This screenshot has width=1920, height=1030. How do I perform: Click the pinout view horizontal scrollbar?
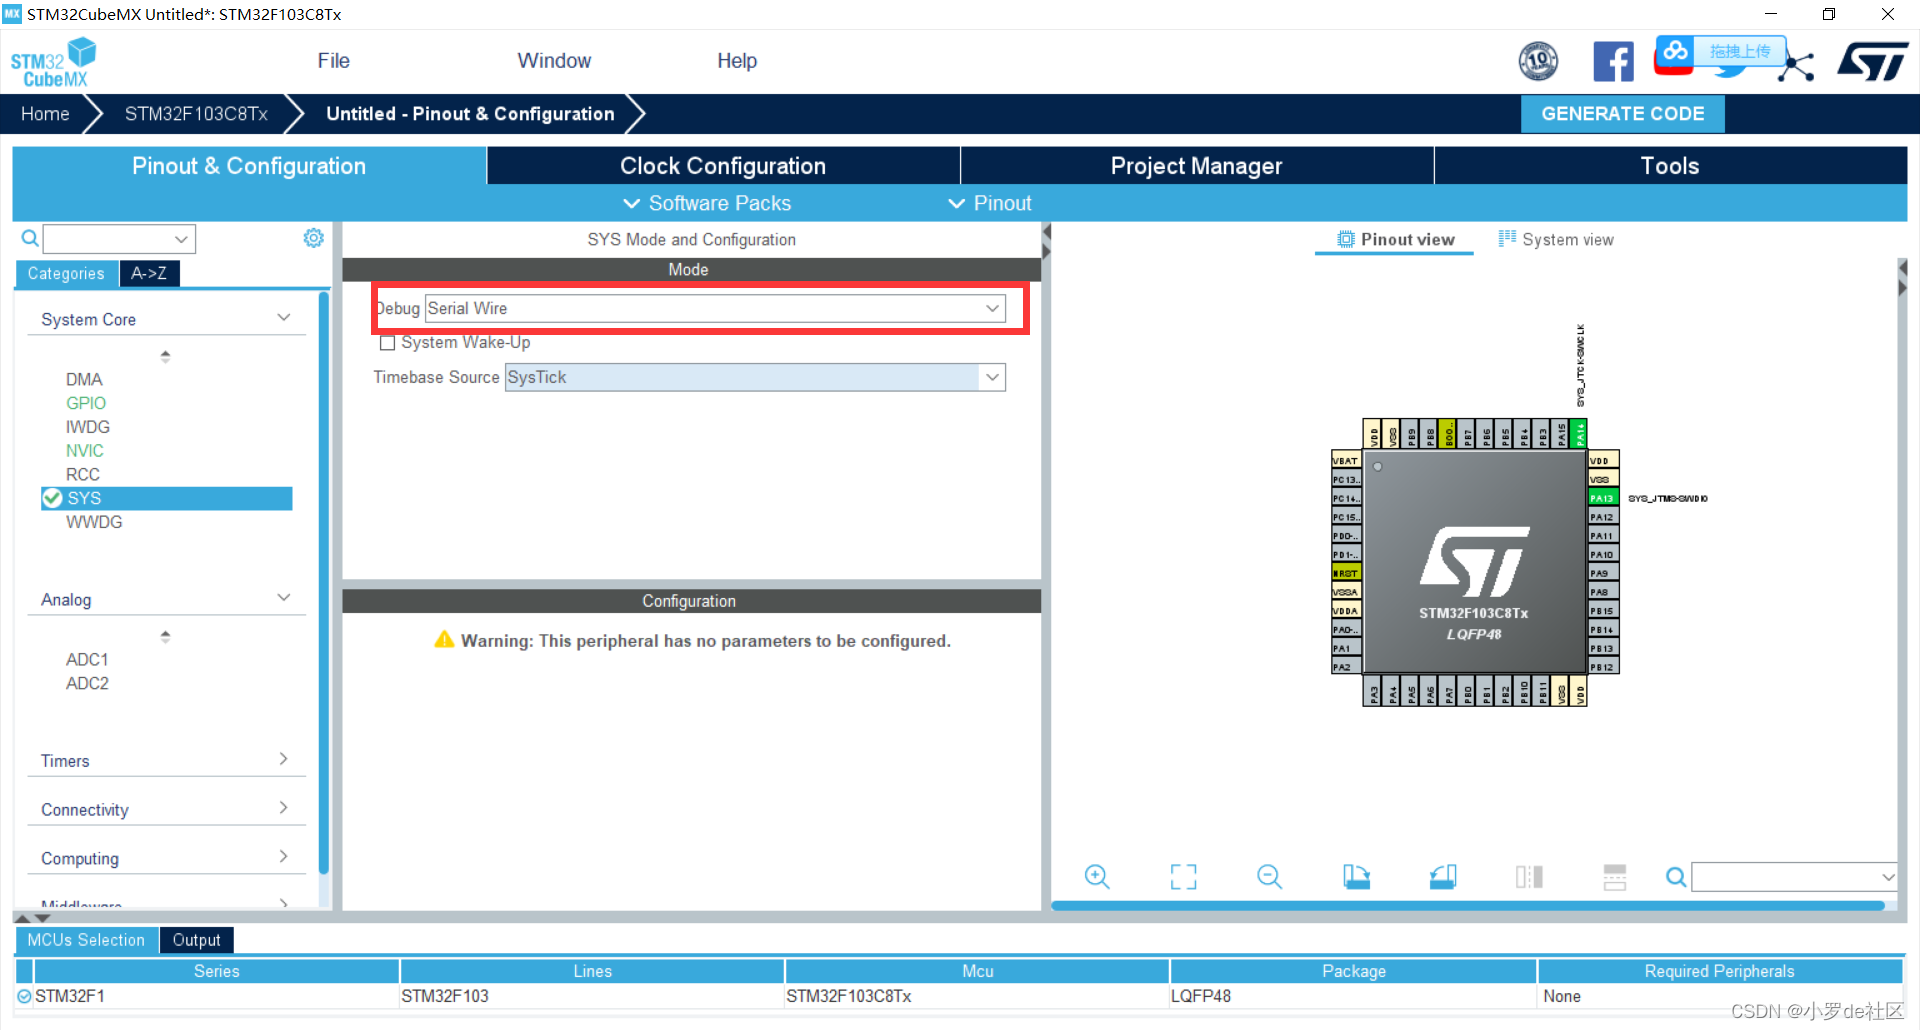[1468, 906]
